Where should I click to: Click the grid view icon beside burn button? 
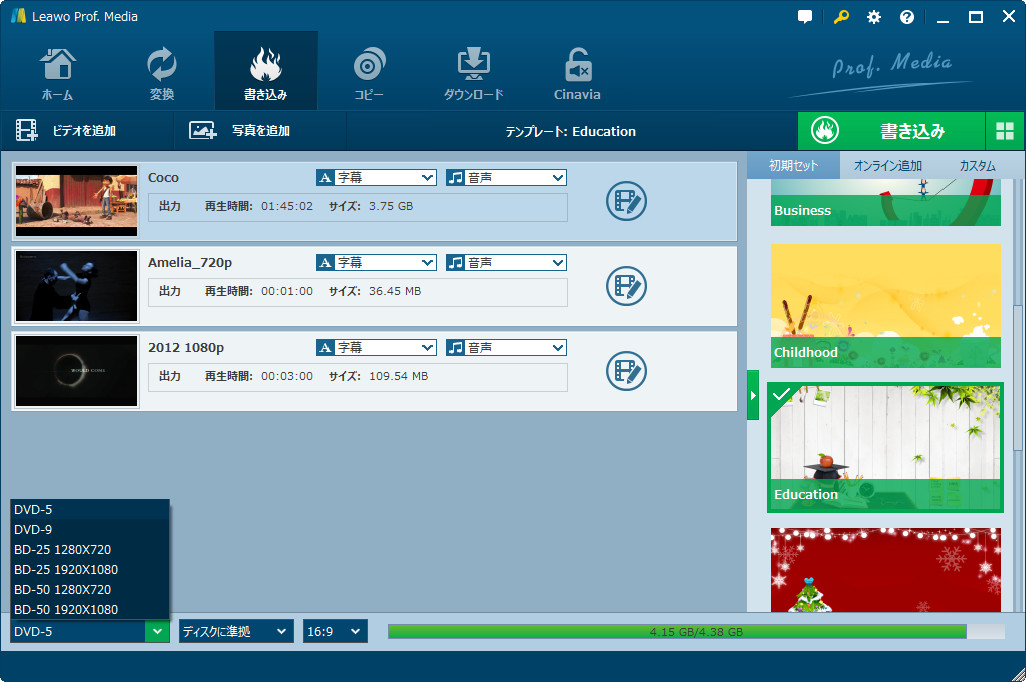coord(1005,131)
